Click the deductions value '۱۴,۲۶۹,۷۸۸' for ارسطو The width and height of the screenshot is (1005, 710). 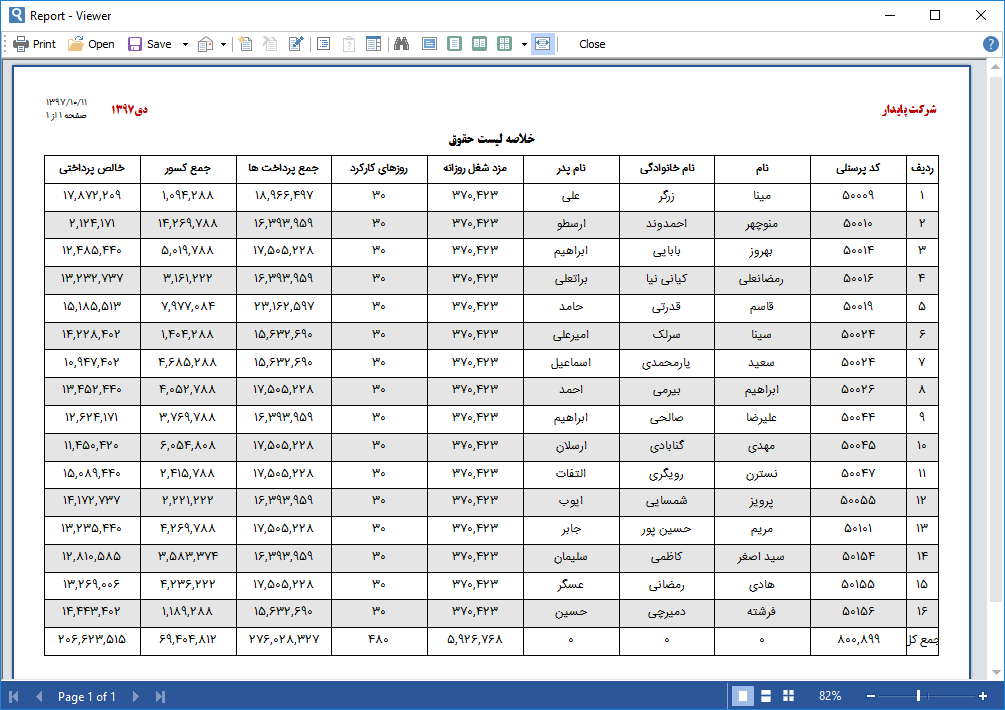188,224
